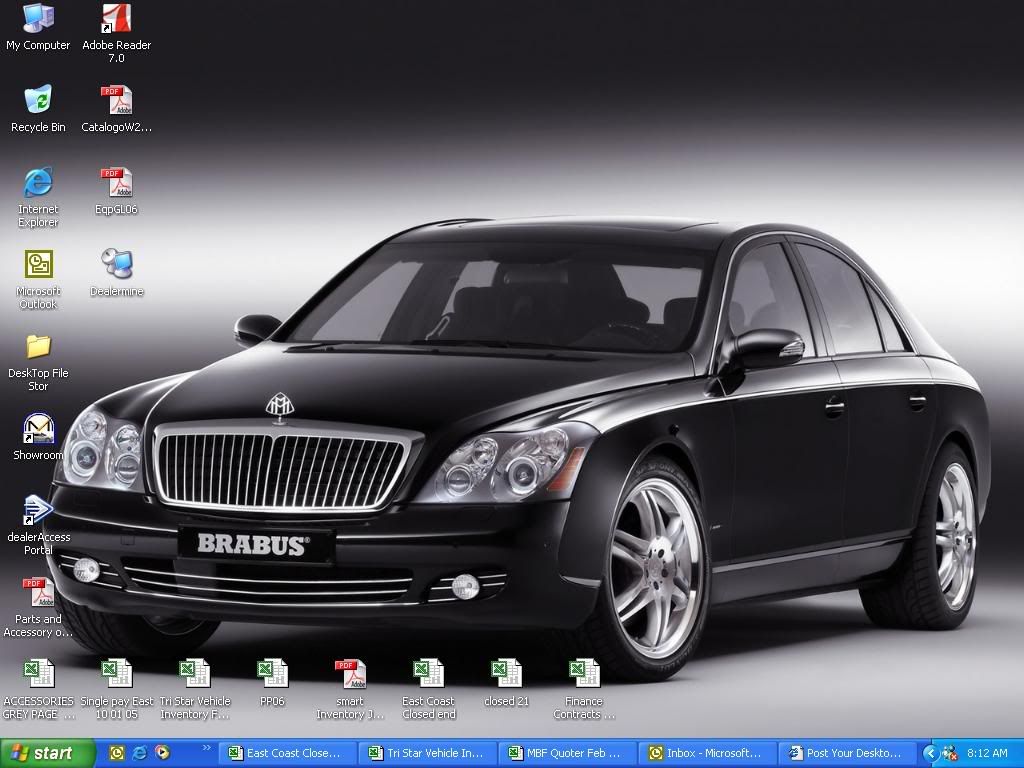Switch to the MBF Quoter Feb taskbar window
This screenshot has width=1024, height=768.
tap(565, 753)
